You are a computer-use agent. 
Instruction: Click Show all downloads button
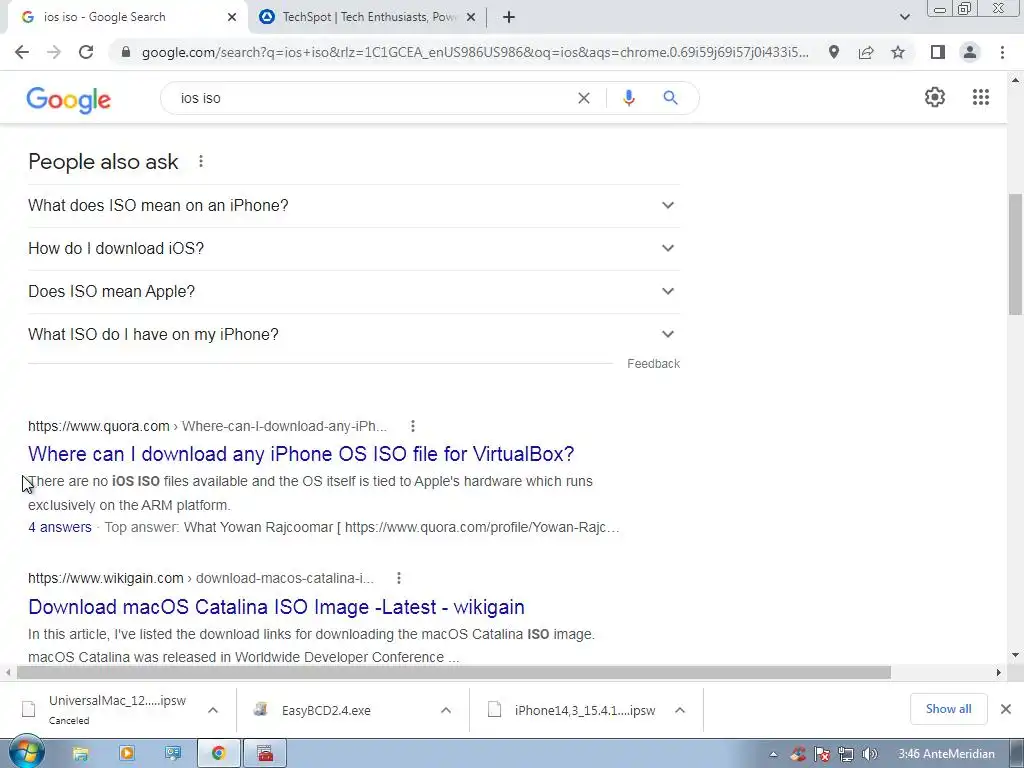[x=948, y=709]
